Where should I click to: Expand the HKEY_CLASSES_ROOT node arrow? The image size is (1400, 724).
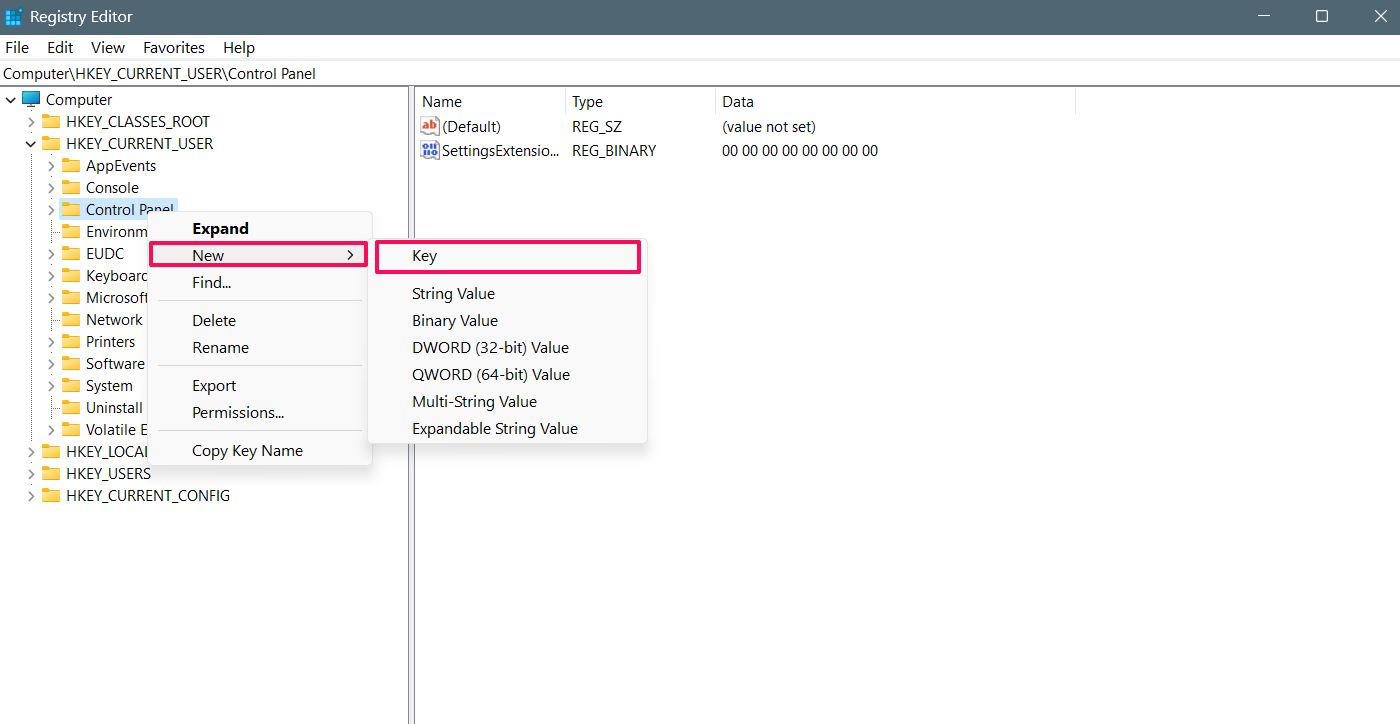pyautogui.click(x=31, y=122)
